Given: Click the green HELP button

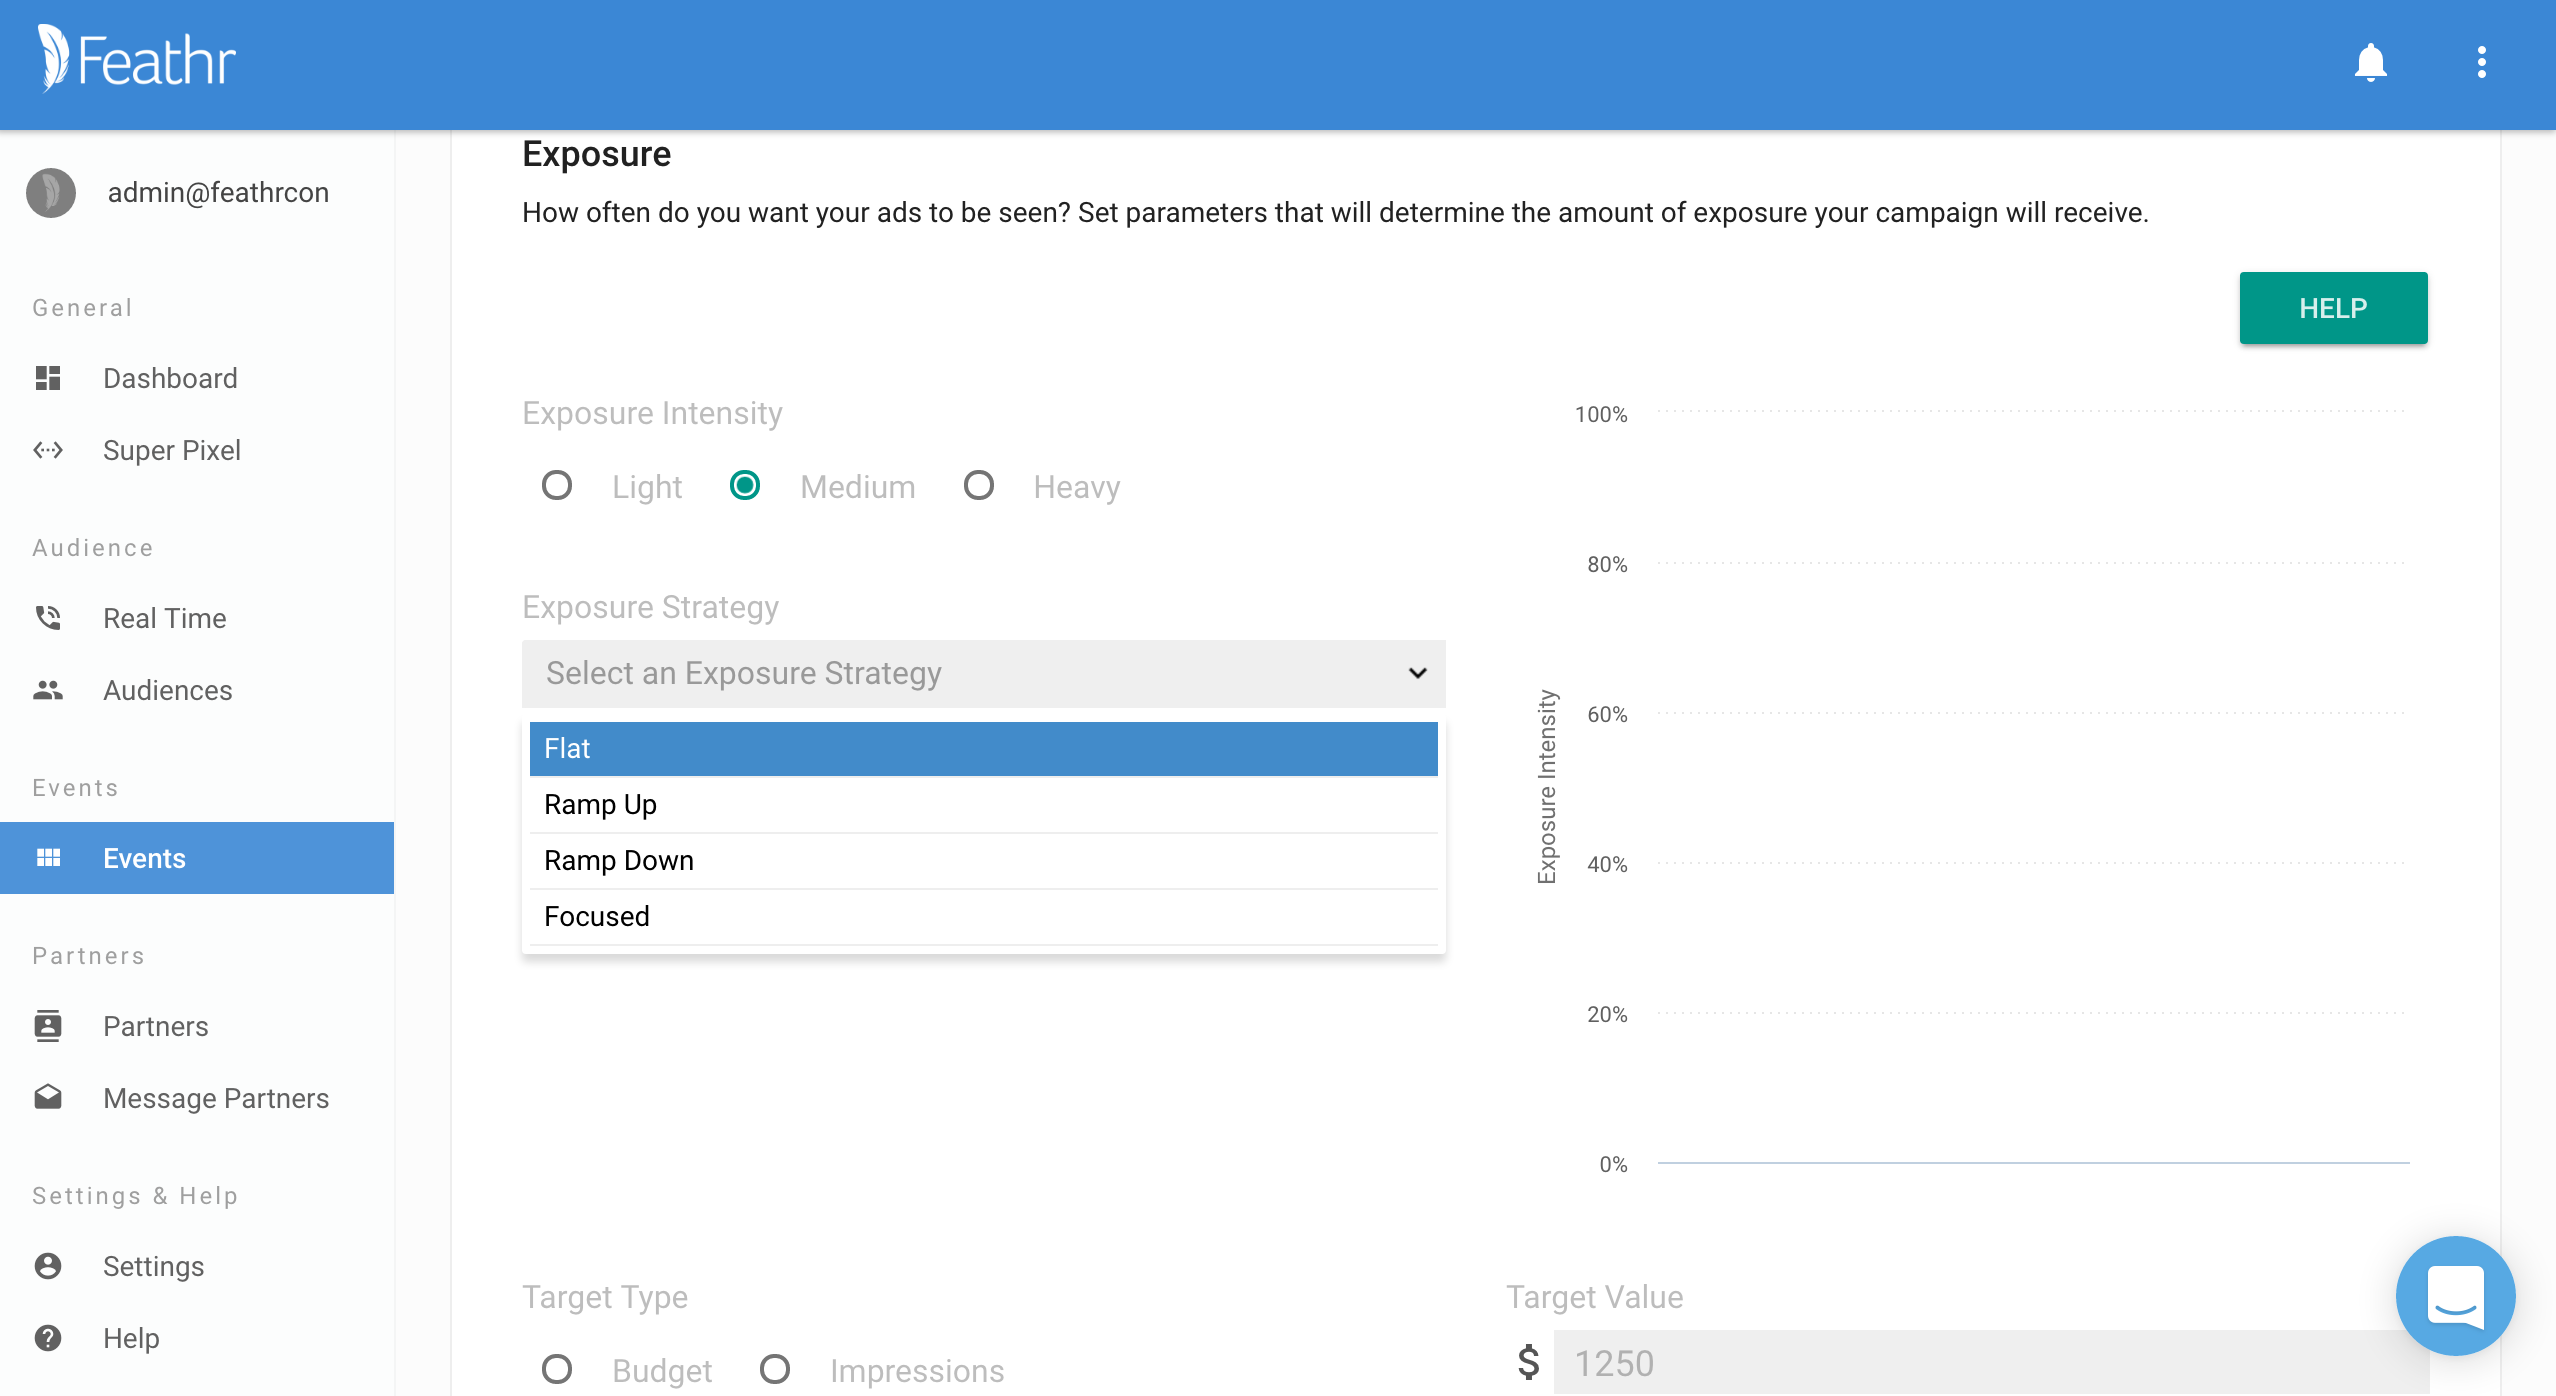Looking at the screenshot, I should pos(2333,308).
